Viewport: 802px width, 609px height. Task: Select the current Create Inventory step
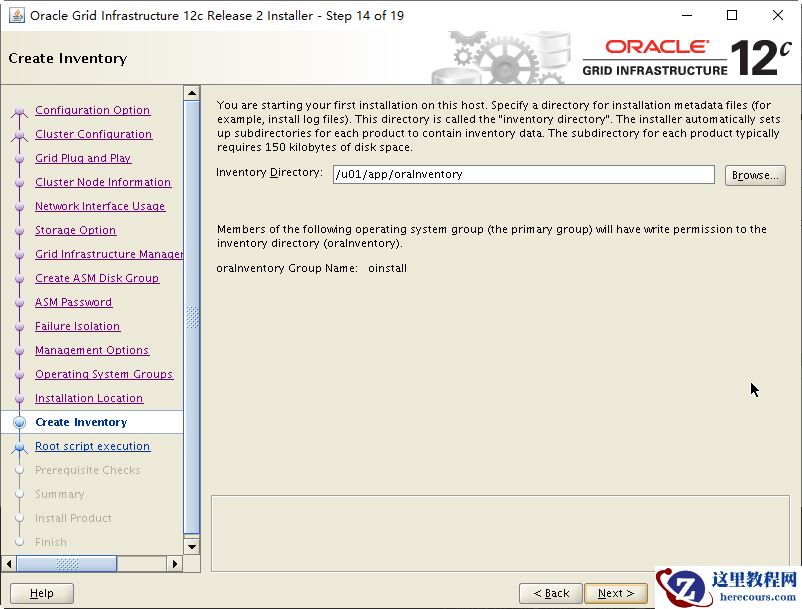click(x=81, y=422)
